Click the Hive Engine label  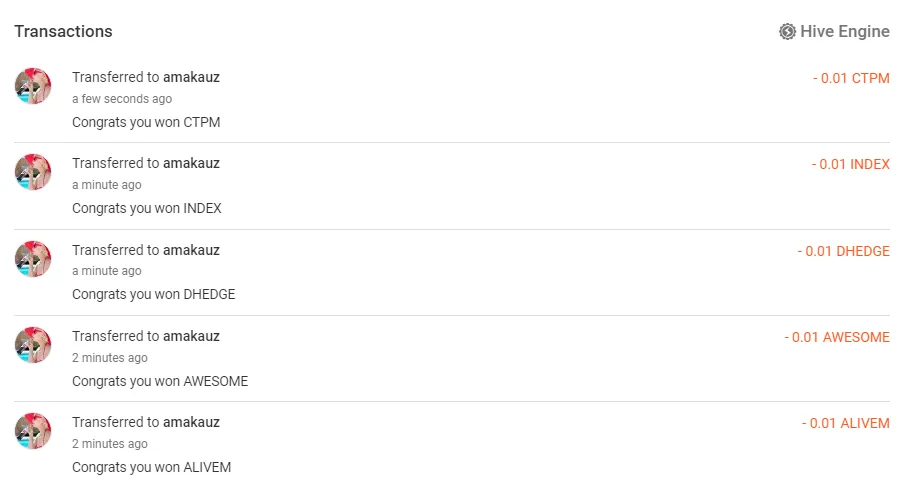point(844,32)
